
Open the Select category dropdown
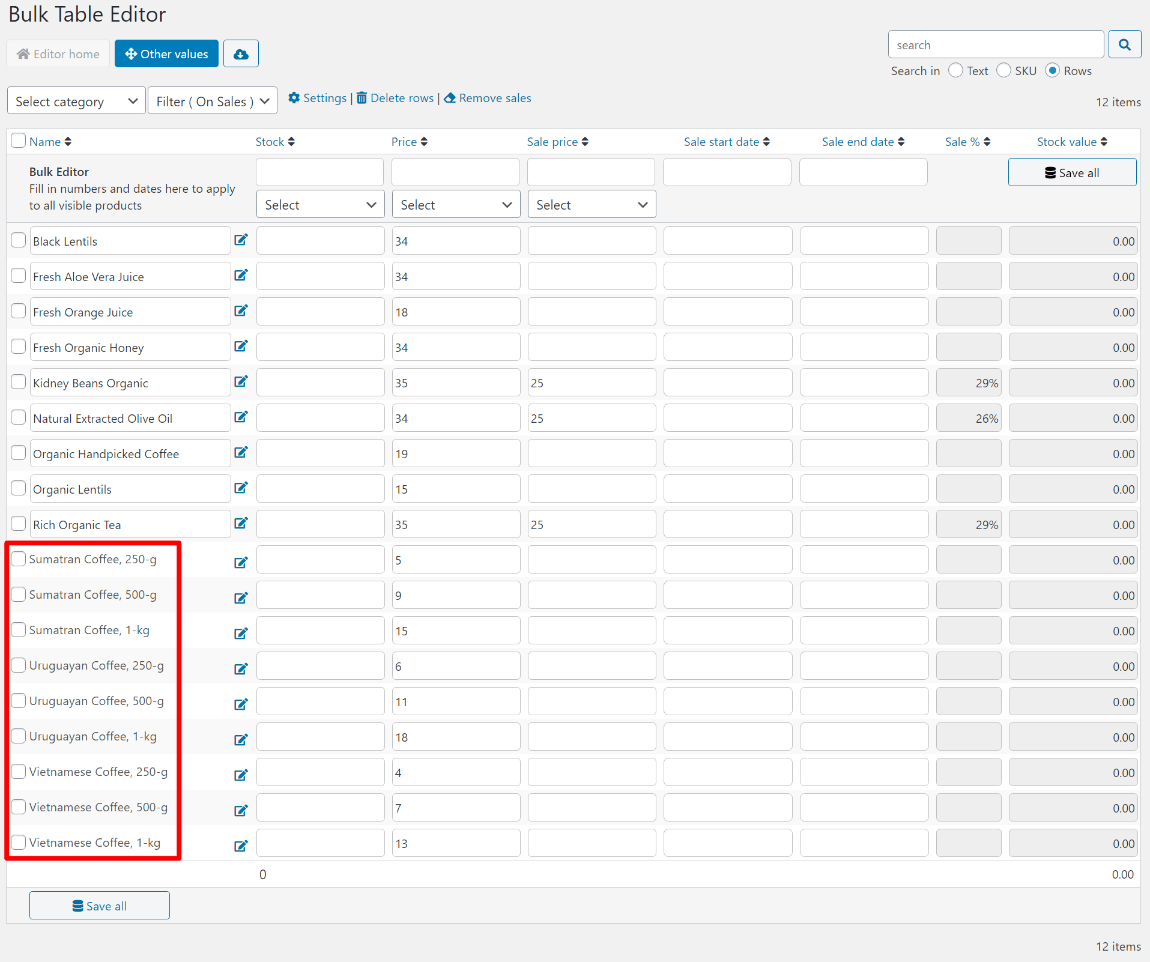coord(76,101)
